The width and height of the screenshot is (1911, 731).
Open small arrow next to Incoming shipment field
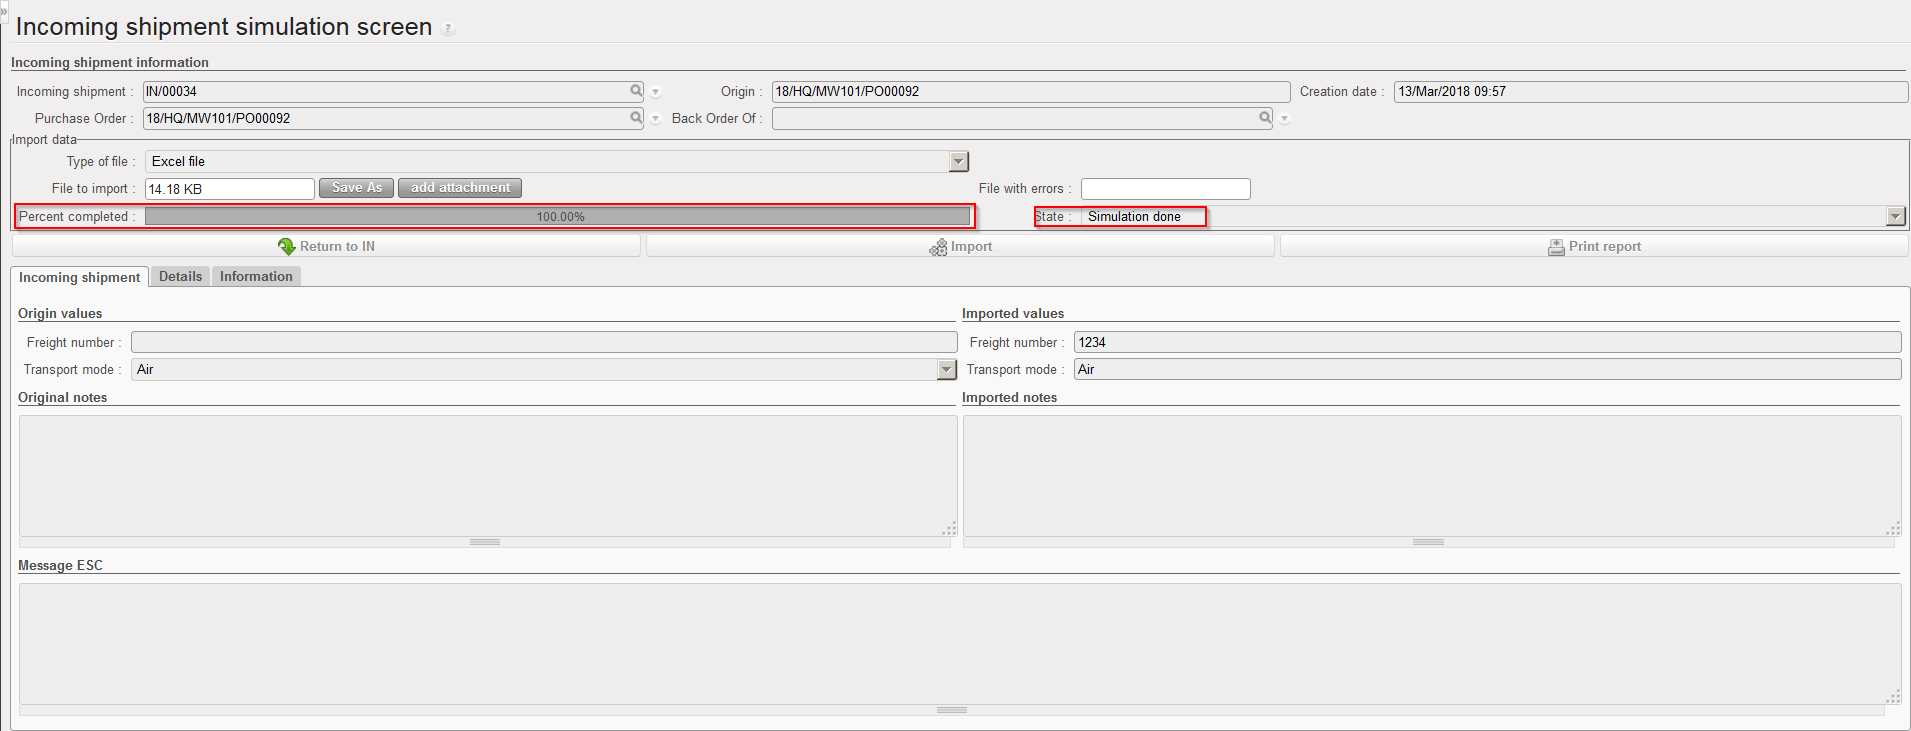(x=656, y=92)
